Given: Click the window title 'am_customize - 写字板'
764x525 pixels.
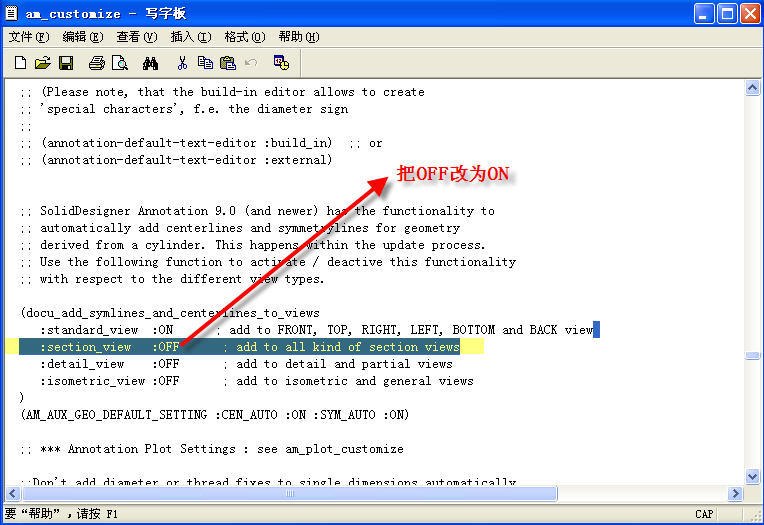Looking at the screenshot, I should [x=106, y=13].
